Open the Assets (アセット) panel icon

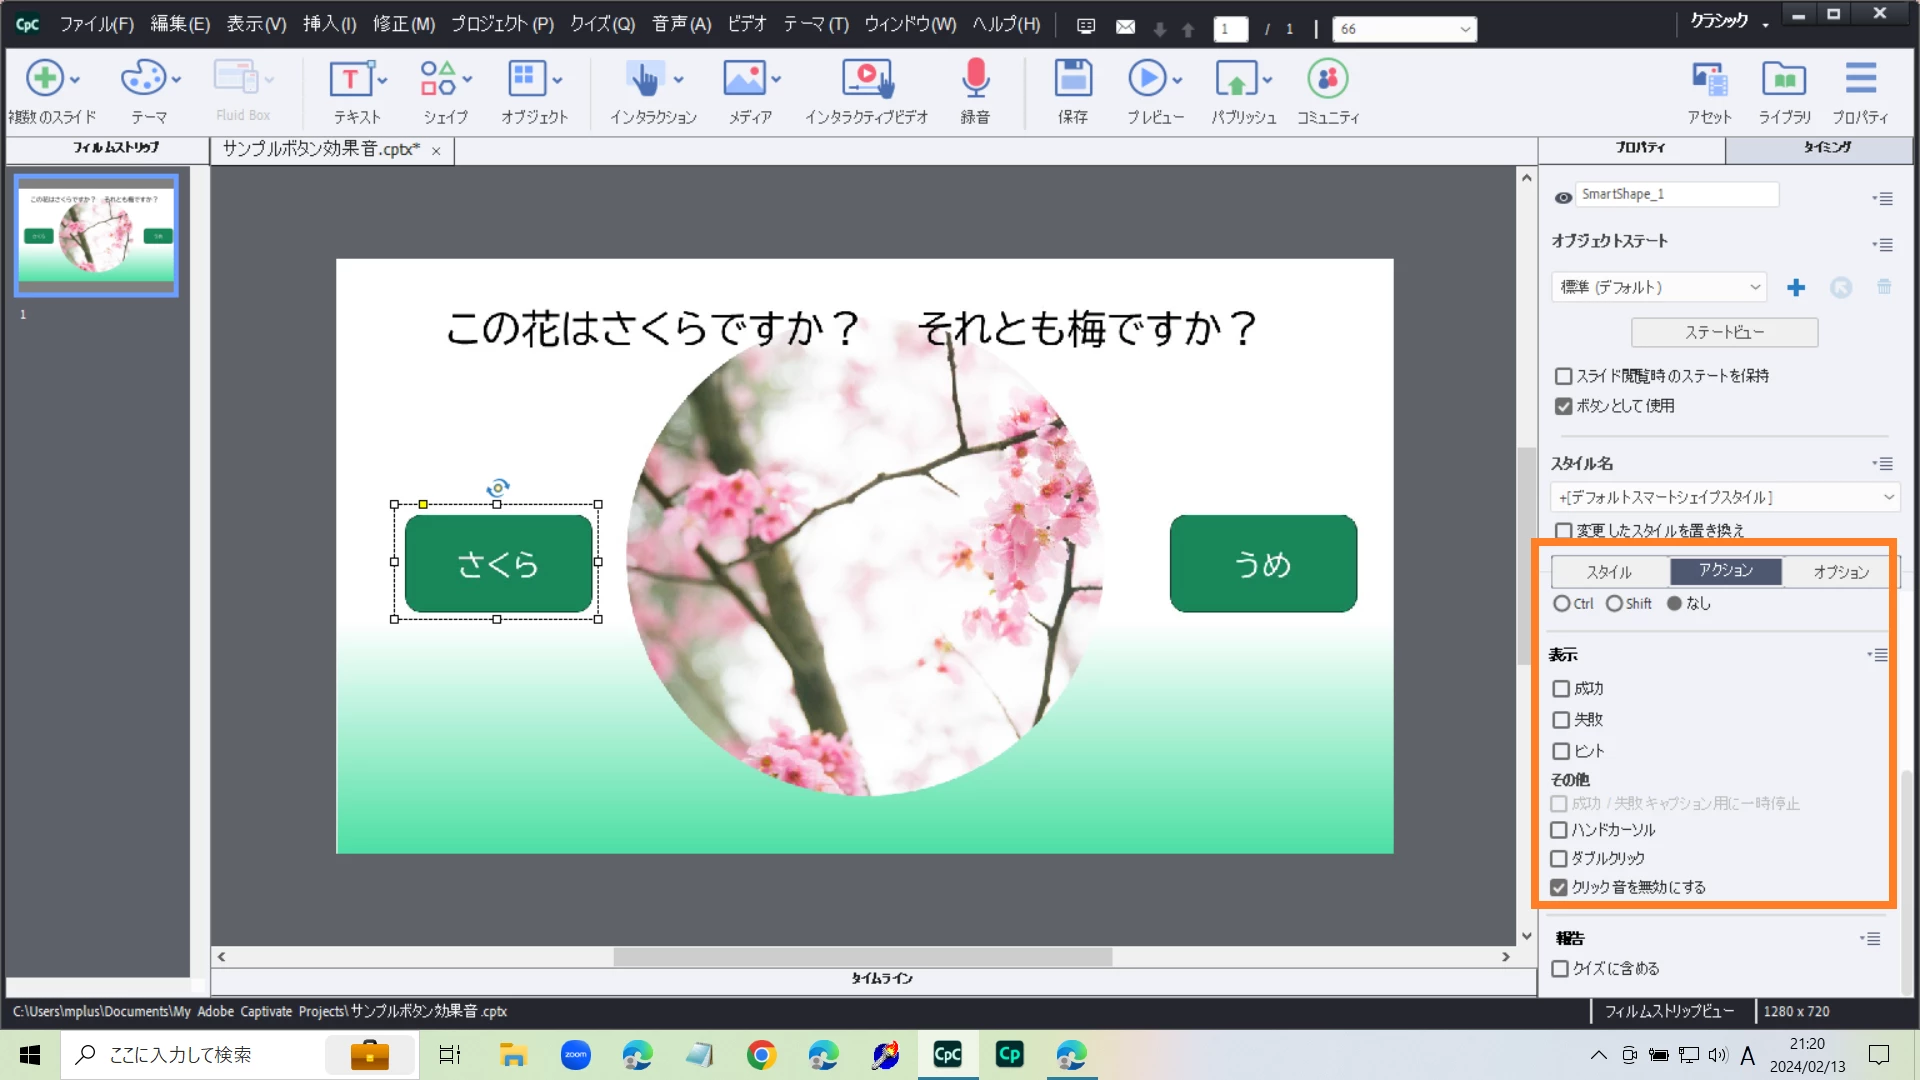pyautogui.click(x=1709, y=80)
